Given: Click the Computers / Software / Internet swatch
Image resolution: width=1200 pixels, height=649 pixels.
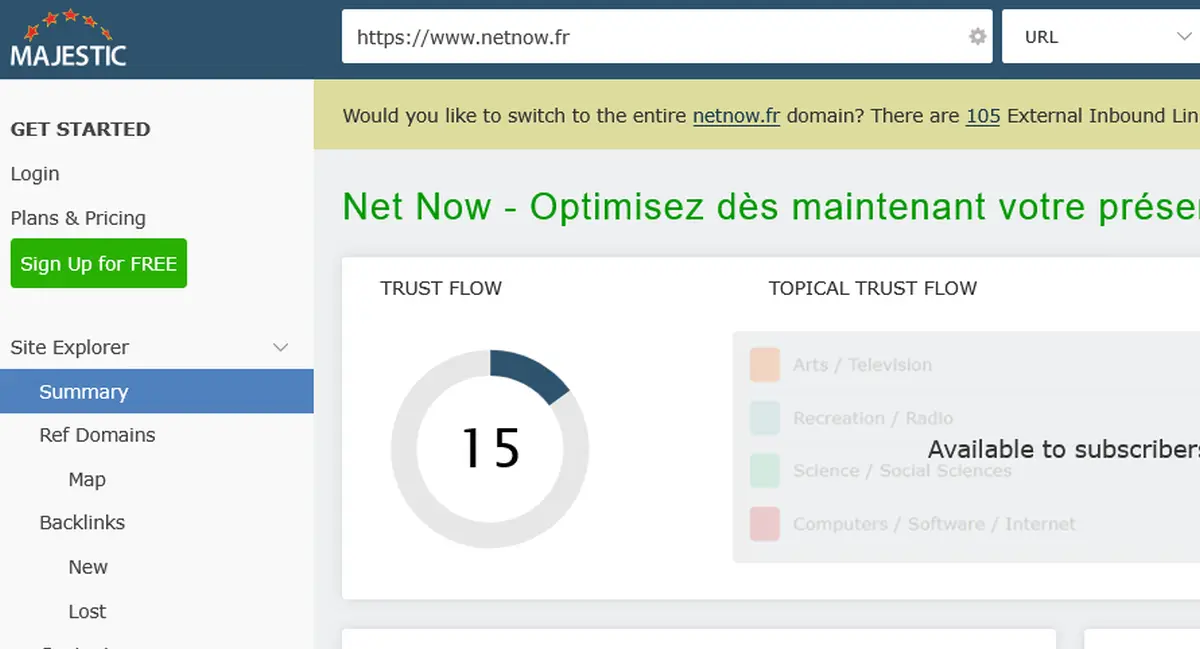Looking at the screenshot, I should click(765, 523).
